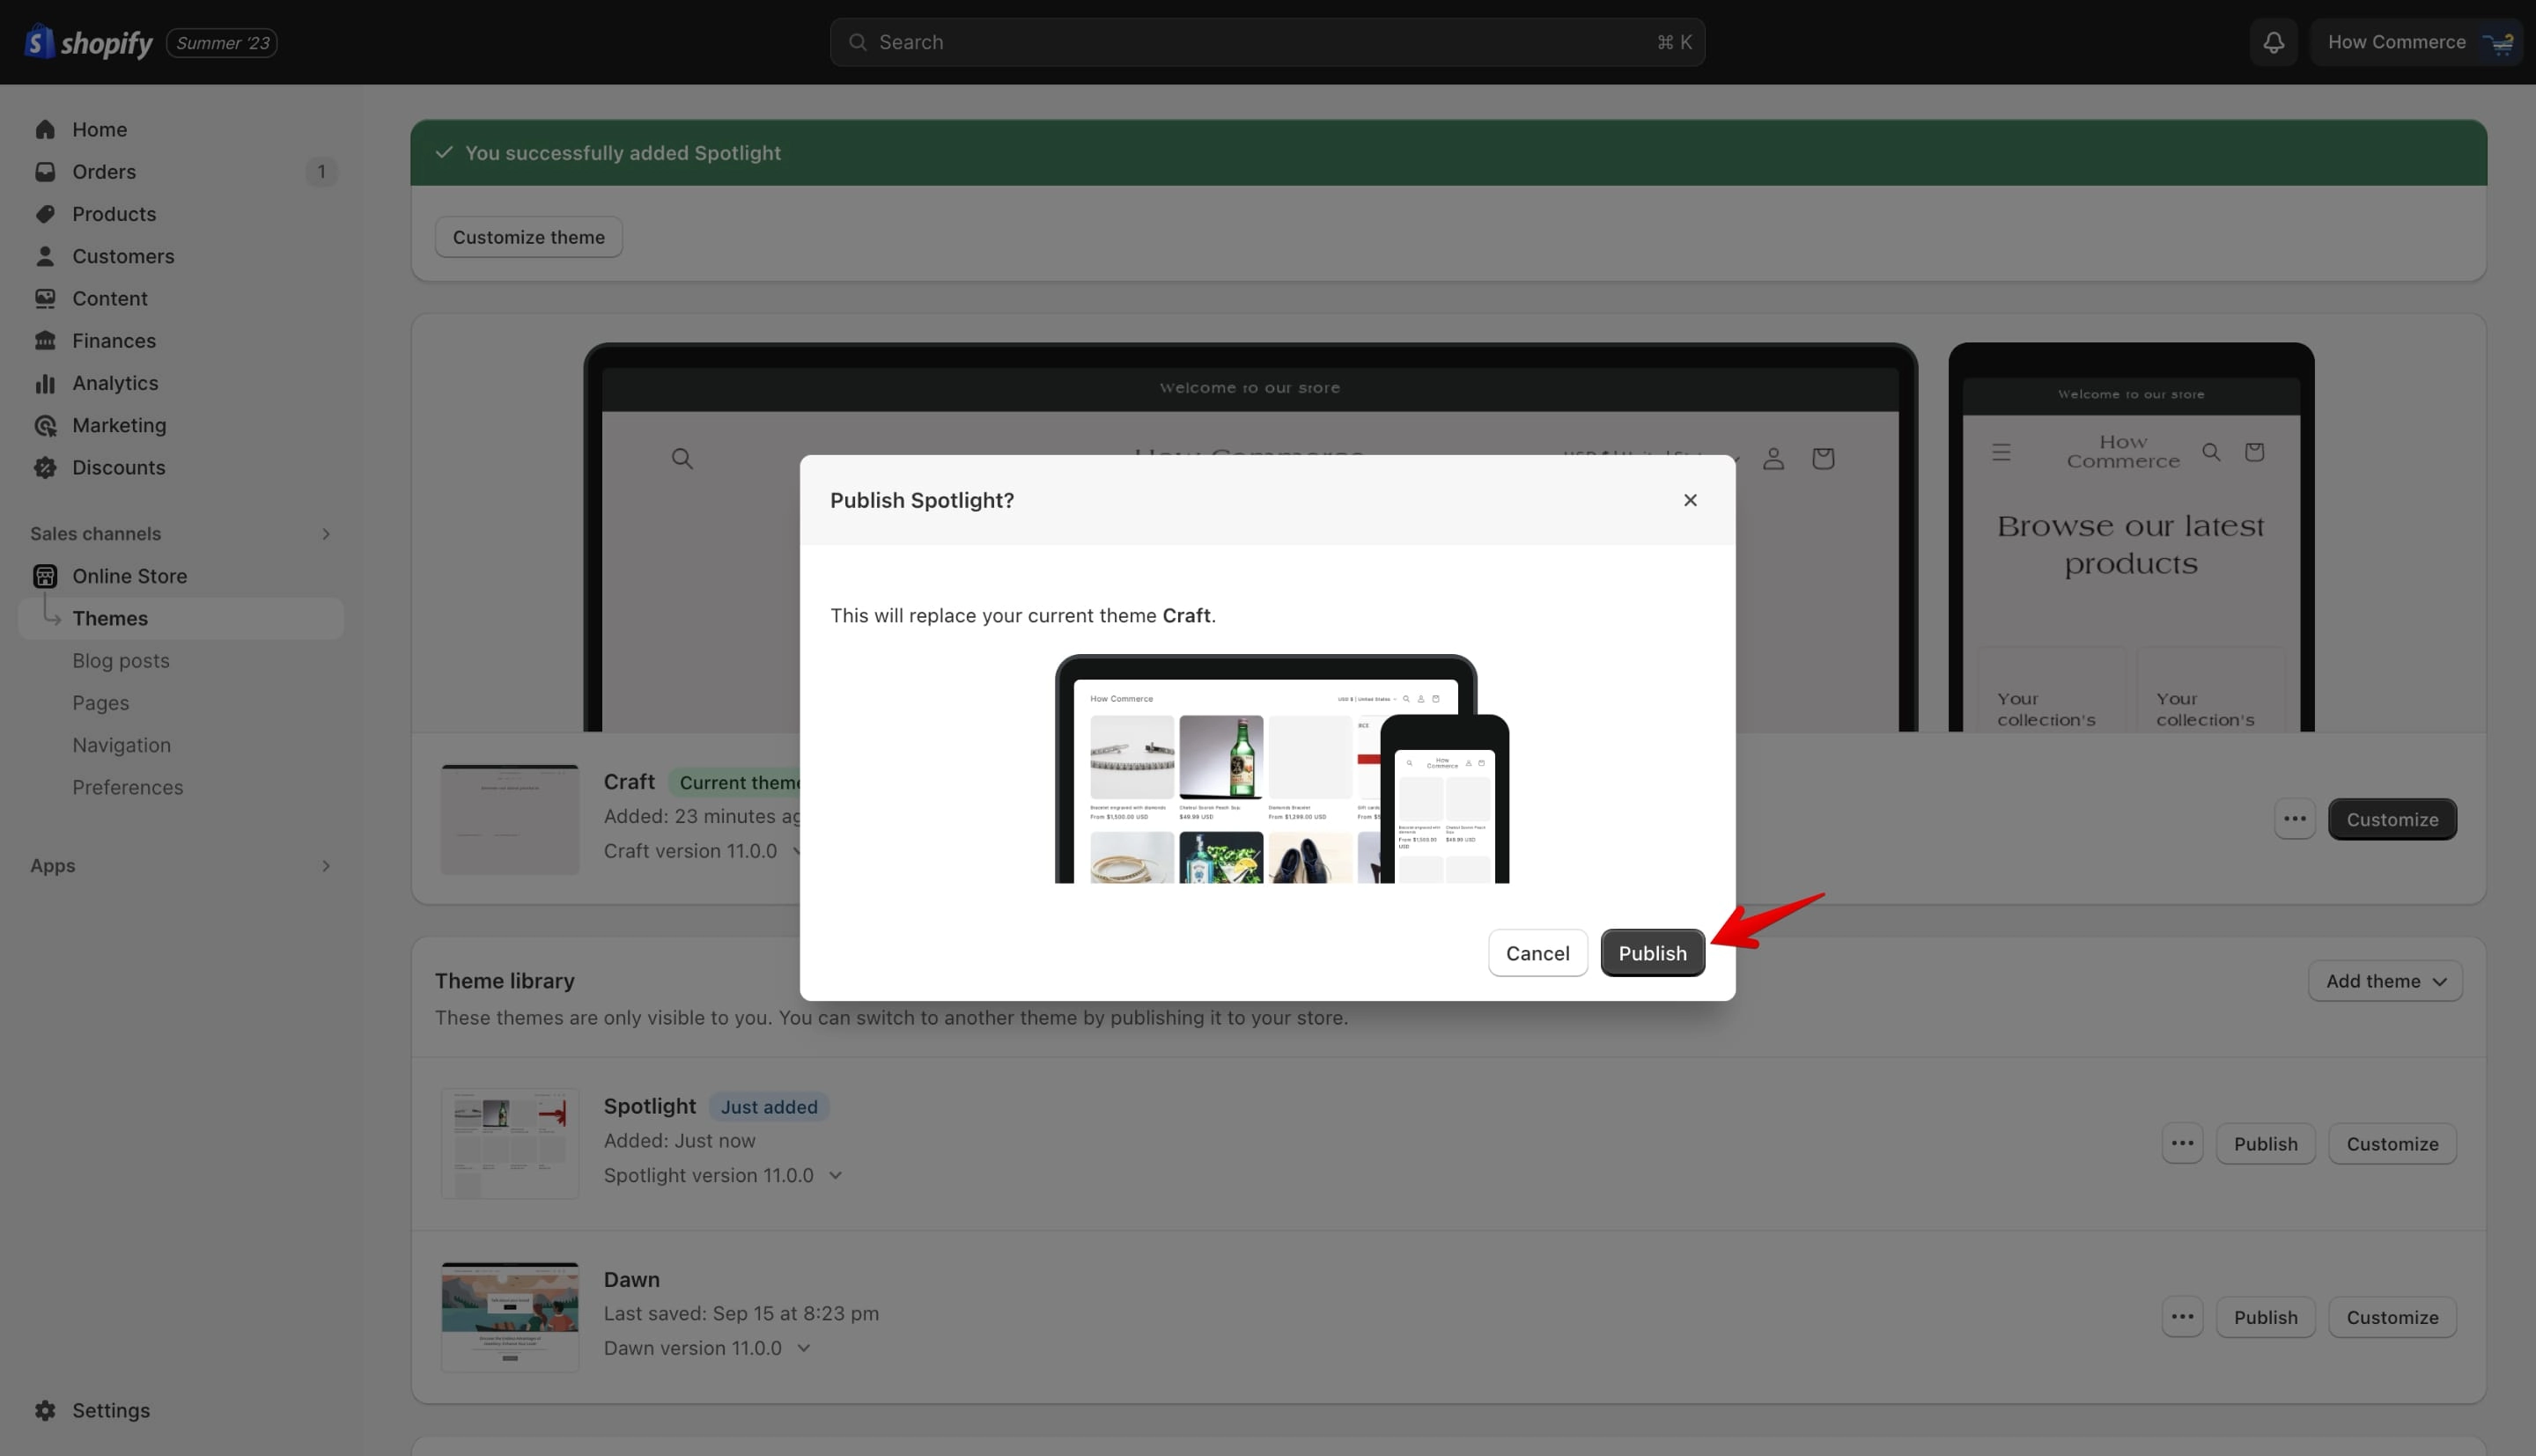Click Cancel in the dialog
This screenshot has width=2536, height=1456.
1537,953
